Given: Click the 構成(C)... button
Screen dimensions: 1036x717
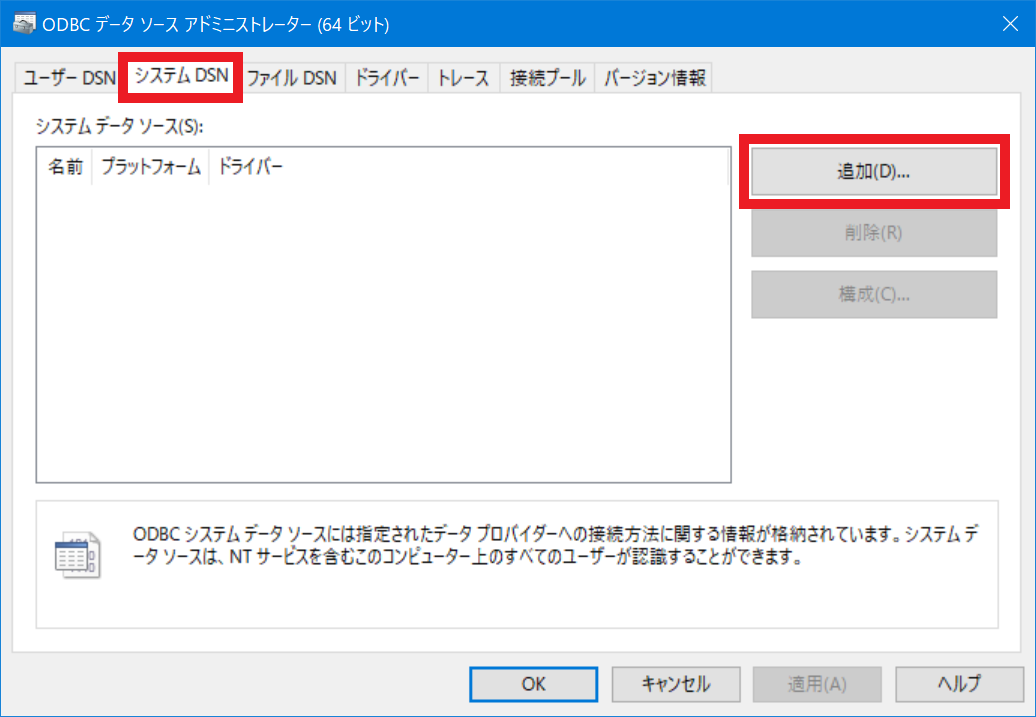Looking at the screenshot, I should point(873,294).
